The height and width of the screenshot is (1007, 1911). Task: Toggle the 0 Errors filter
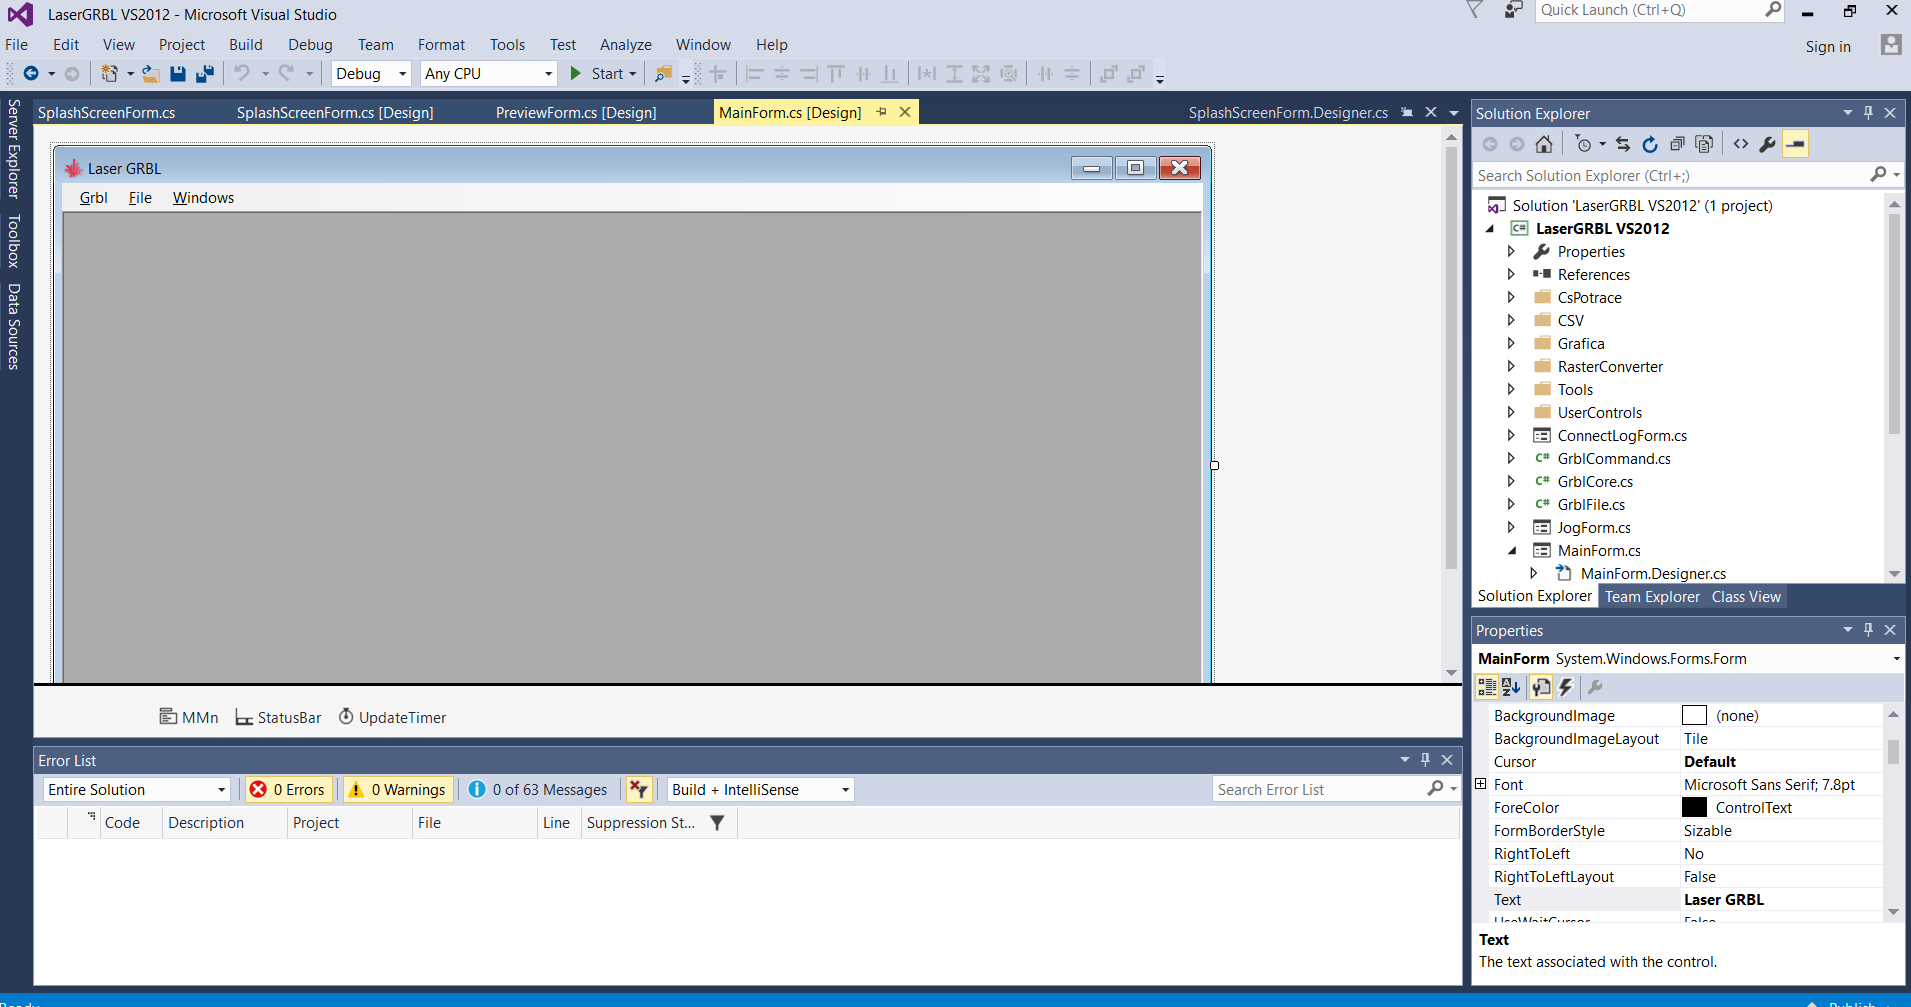pyautogui.click(x=288, y=790)
